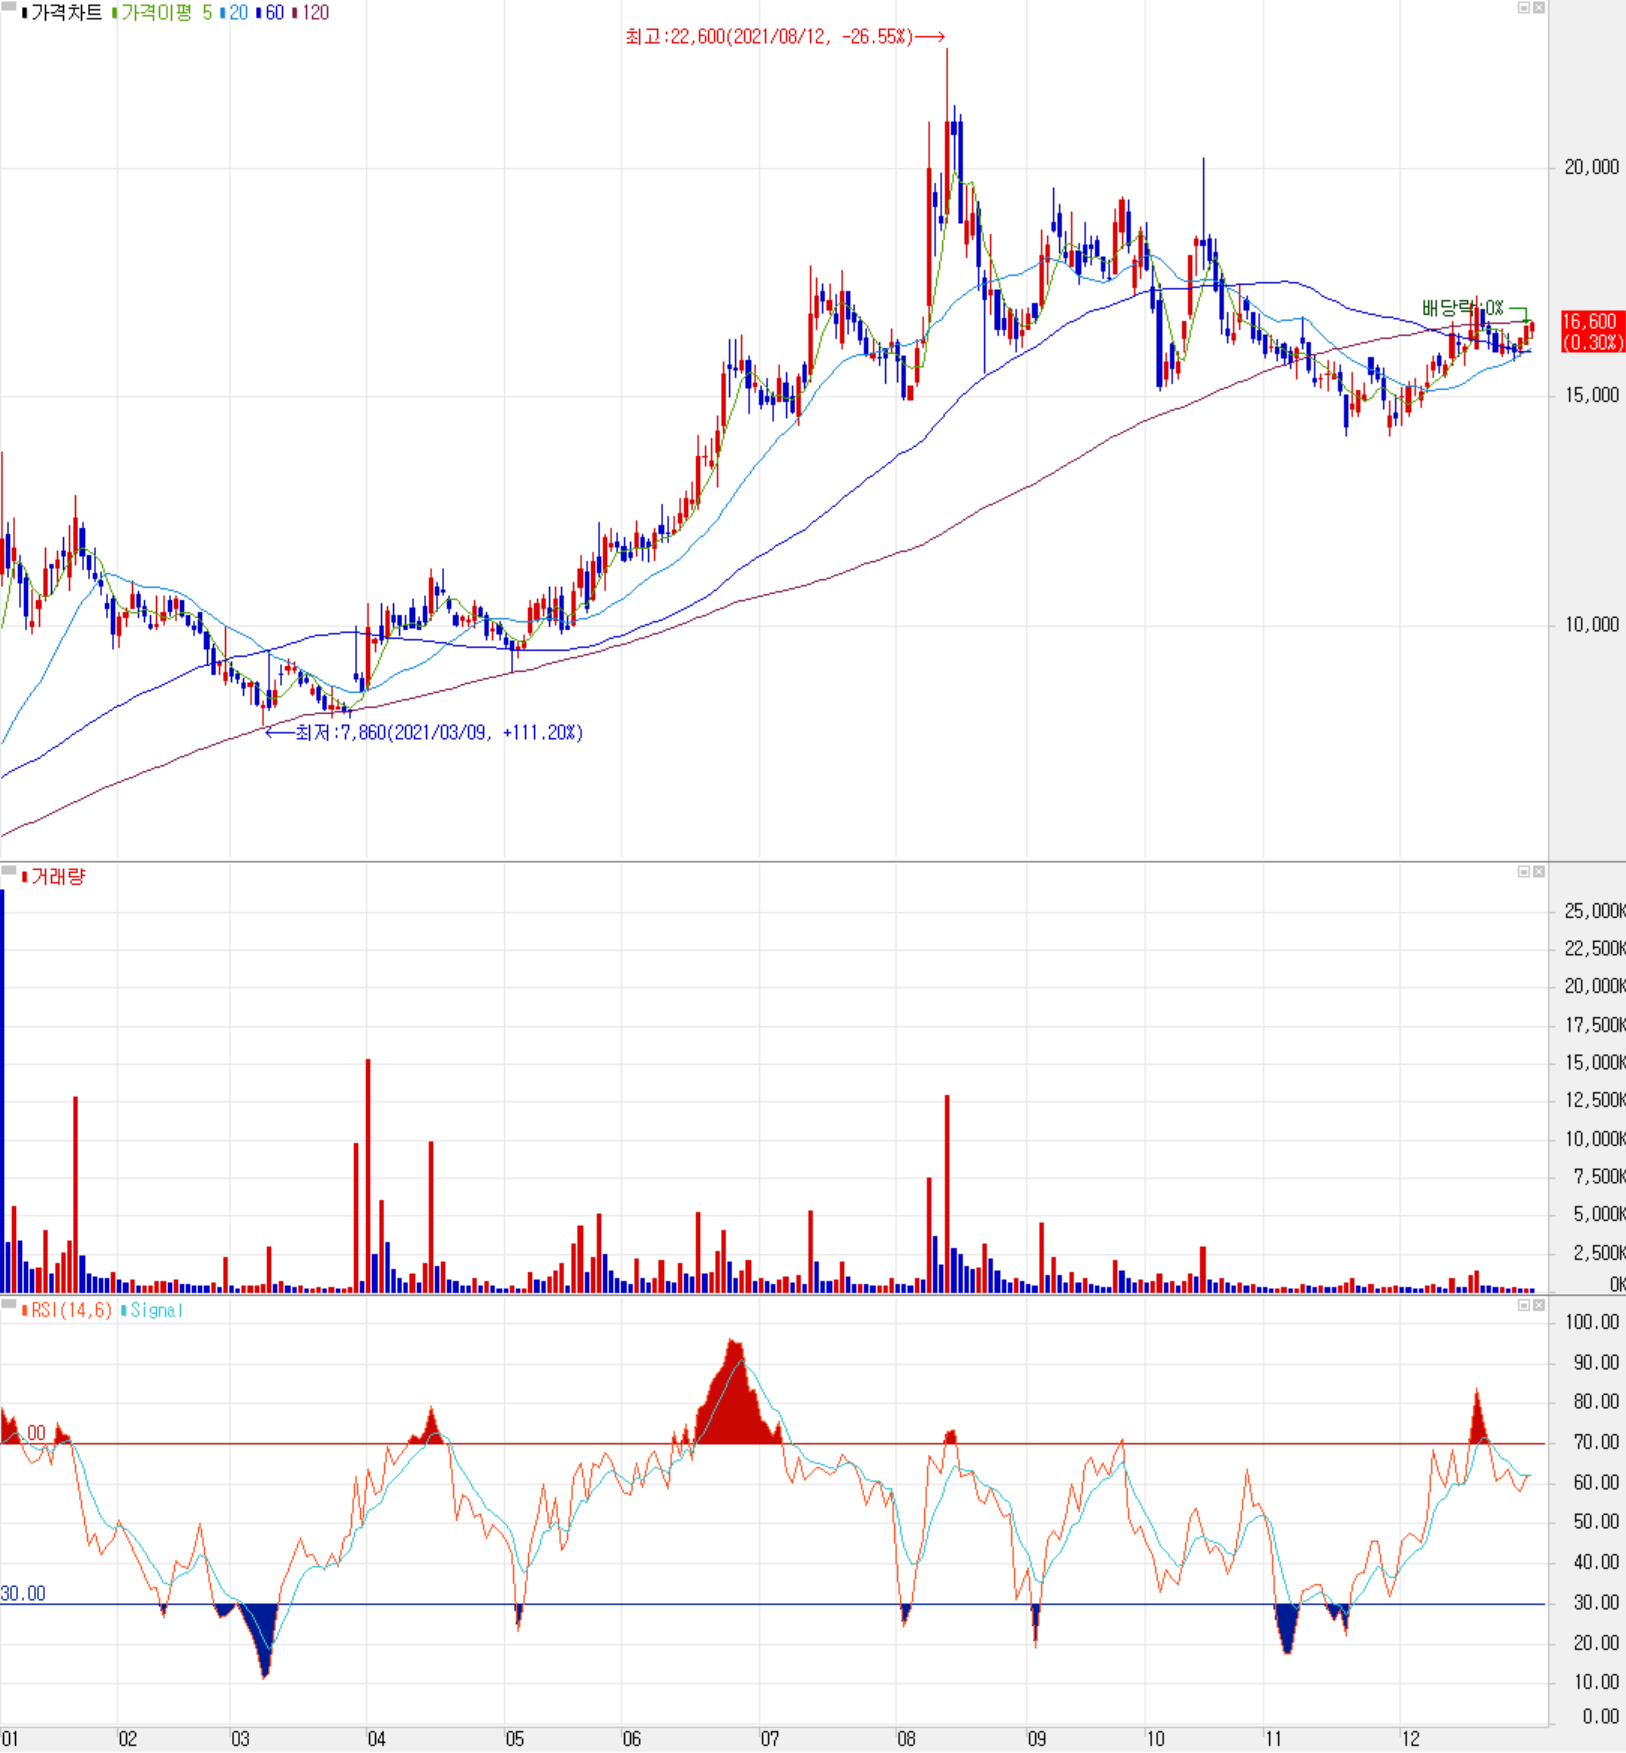Click the 30.00 RSI axis label on the right
The height and width of the screenshot is (1753, 1626).
[1596, 1602]
